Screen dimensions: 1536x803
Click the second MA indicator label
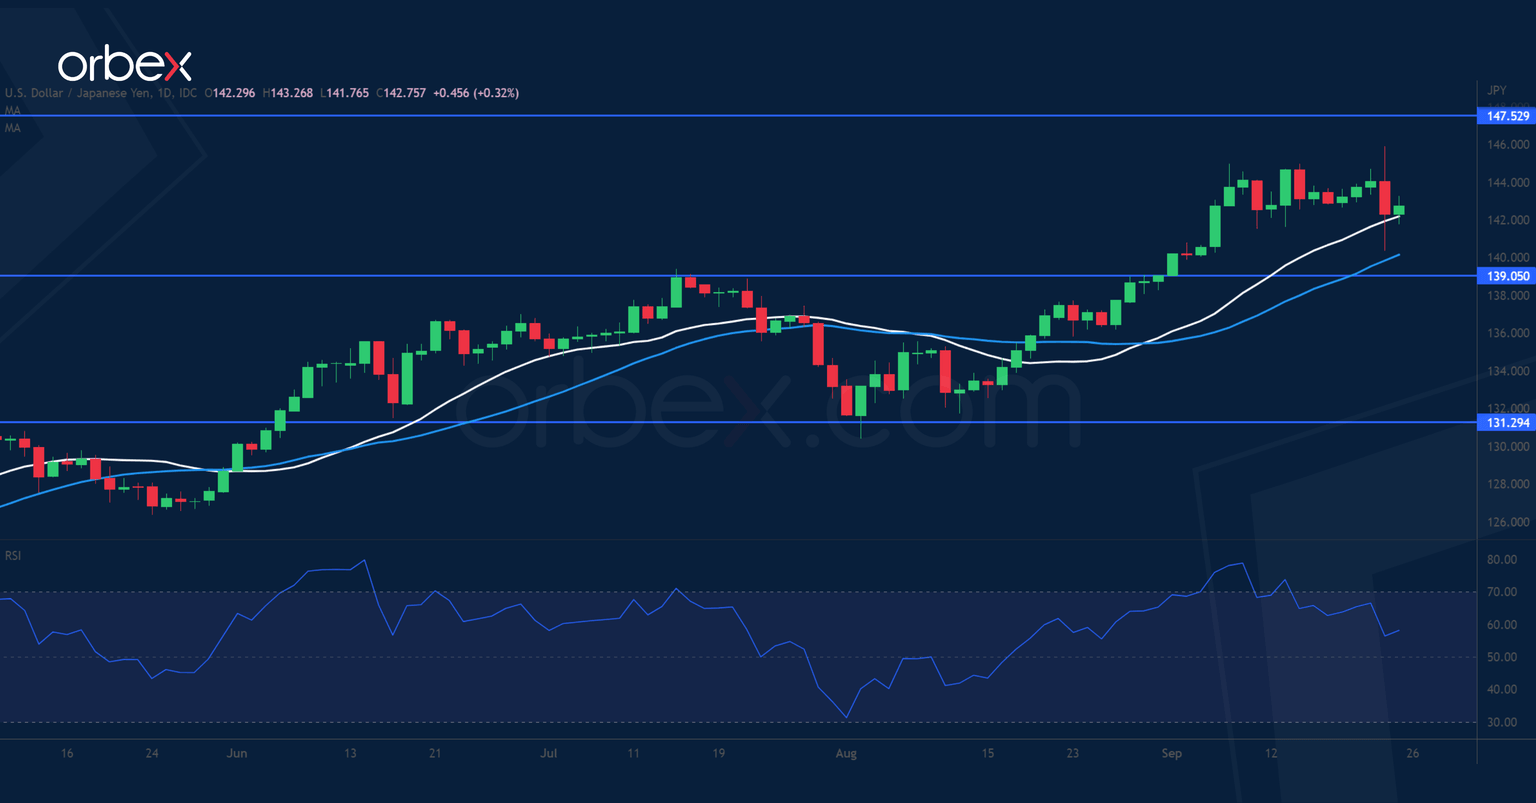[13, 127]
